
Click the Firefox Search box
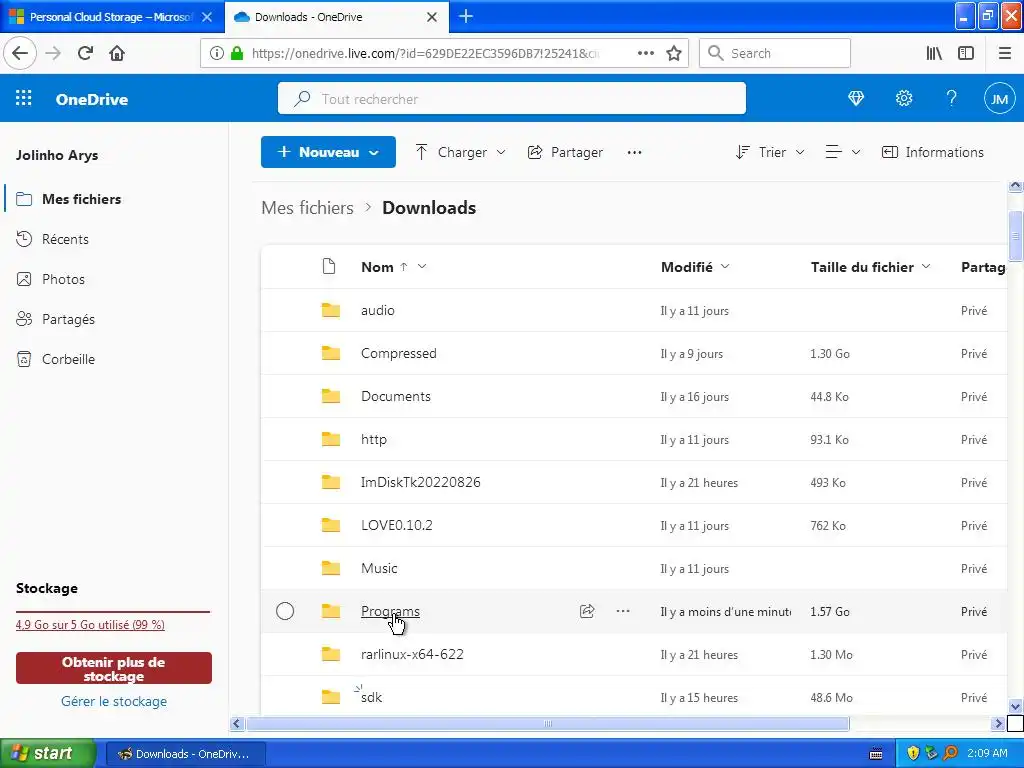(775, 54)
